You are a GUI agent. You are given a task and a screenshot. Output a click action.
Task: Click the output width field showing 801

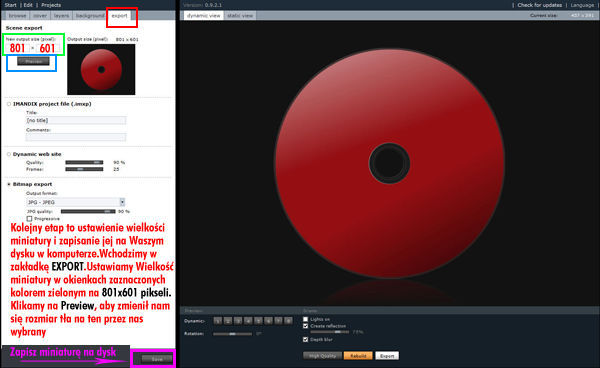[x=17, y=48]
